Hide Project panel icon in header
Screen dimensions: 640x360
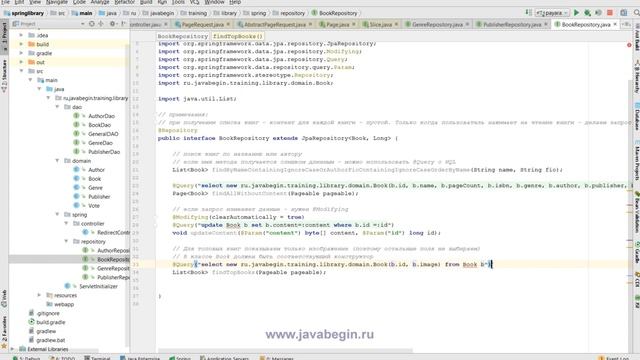pyautogui.click(x=123, y=24)
